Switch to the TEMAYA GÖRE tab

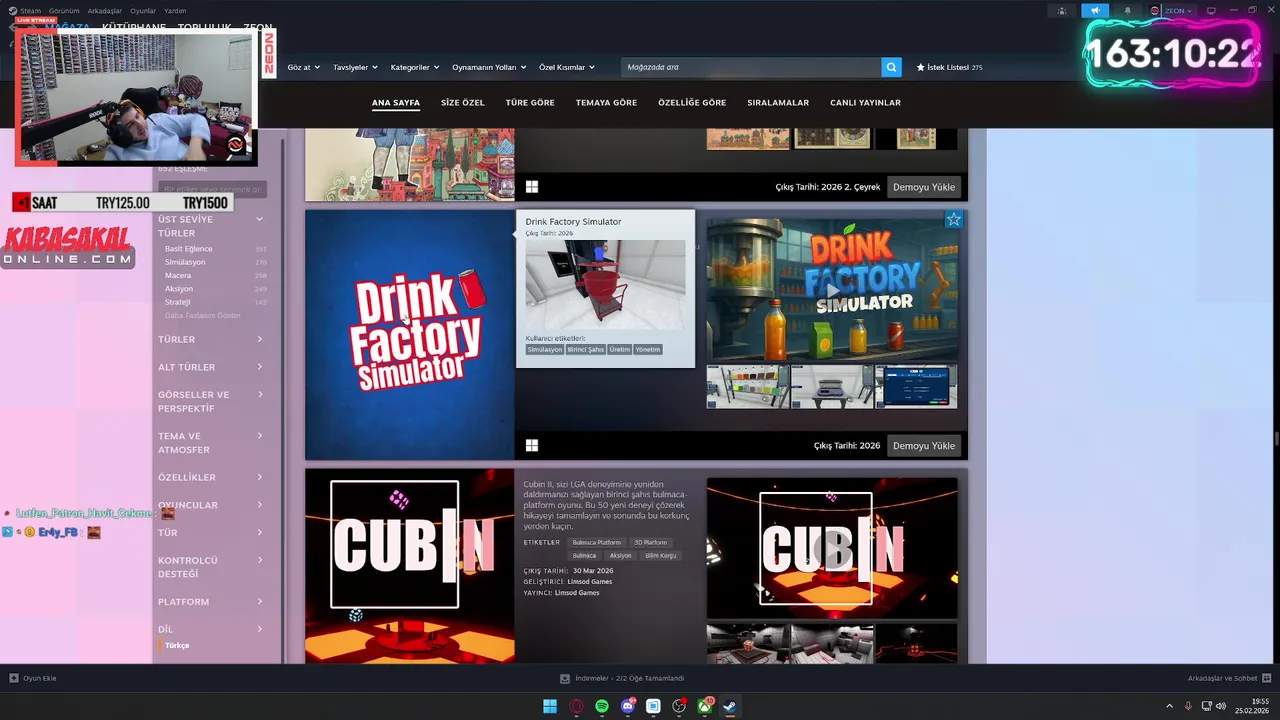[x=606, y=102]
